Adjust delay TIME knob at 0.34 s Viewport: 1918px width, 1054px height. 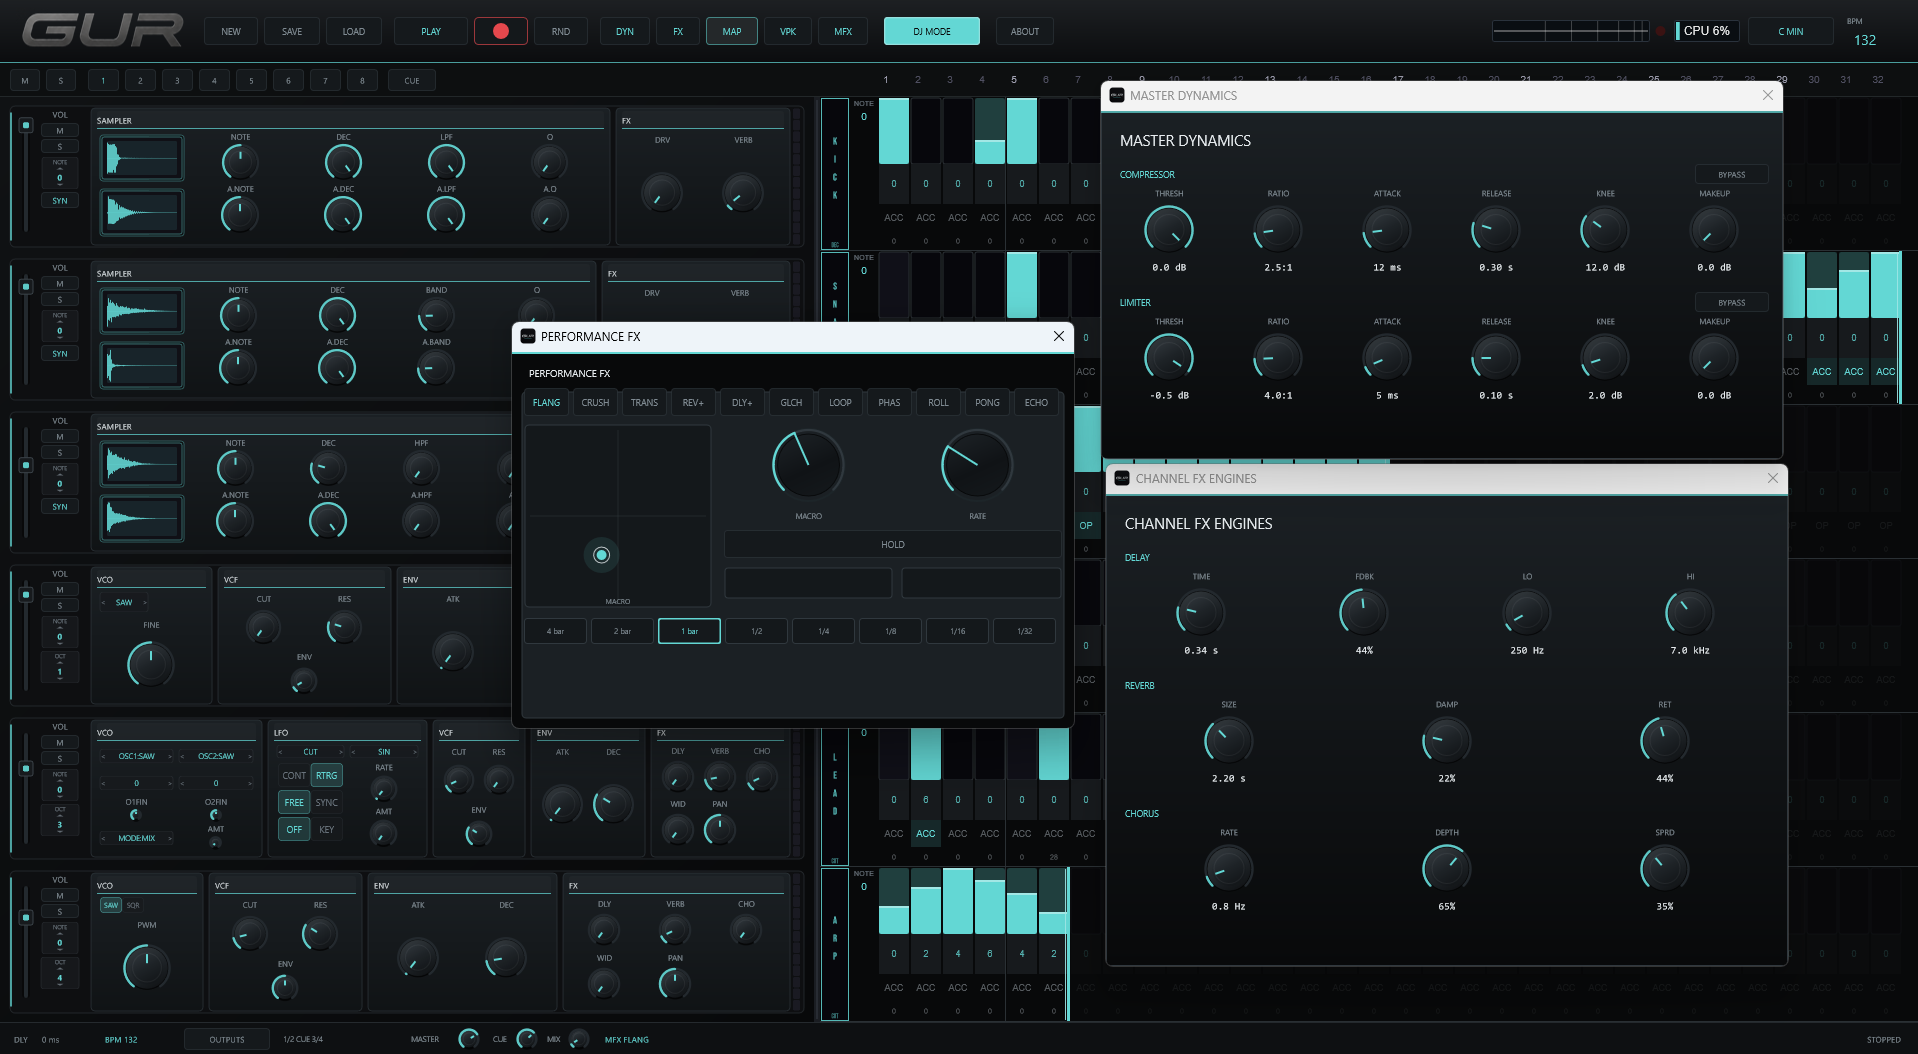pos(1201,613)
